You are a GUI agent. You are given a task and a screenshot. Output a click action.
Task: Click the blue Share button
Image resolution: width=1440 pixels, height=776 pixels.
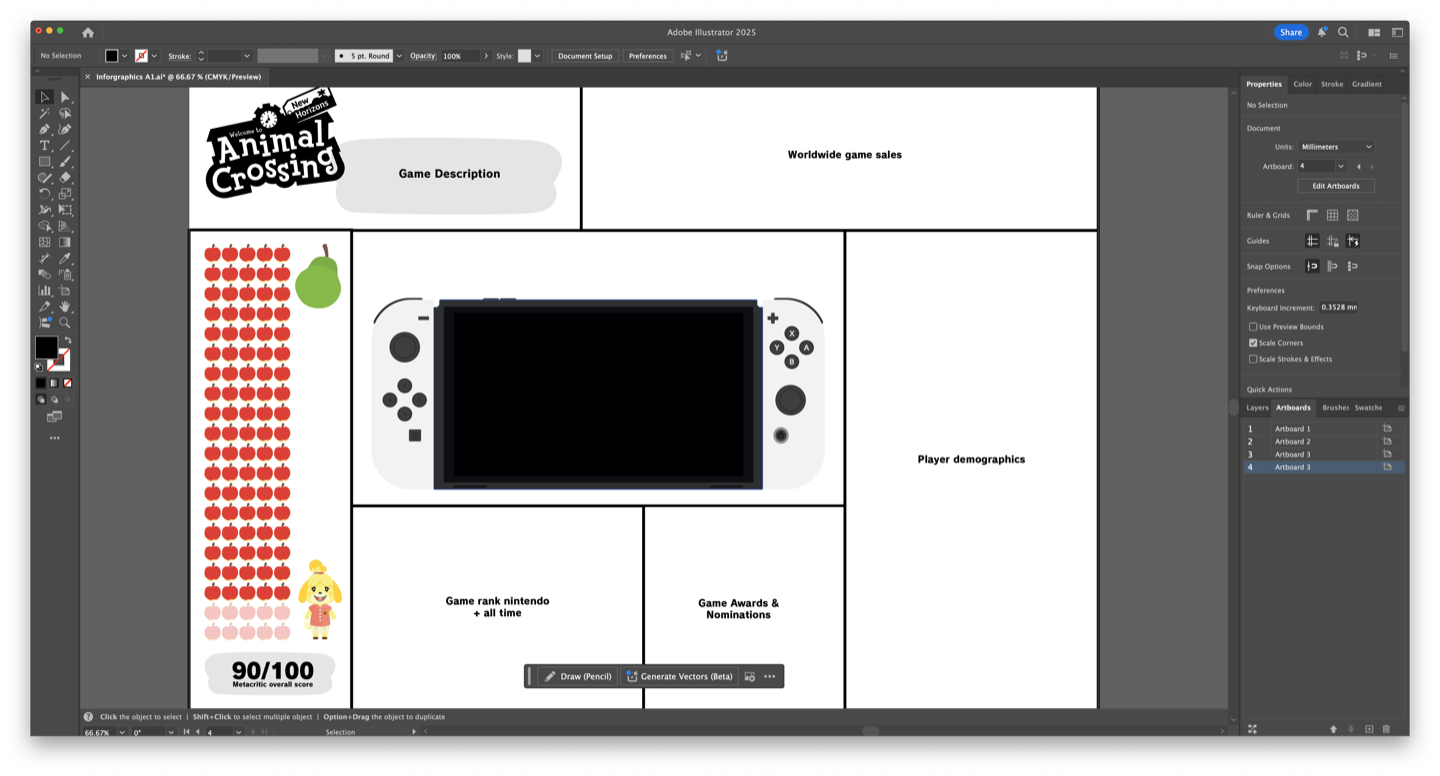pyautogui.click(x=1291, y=32)
